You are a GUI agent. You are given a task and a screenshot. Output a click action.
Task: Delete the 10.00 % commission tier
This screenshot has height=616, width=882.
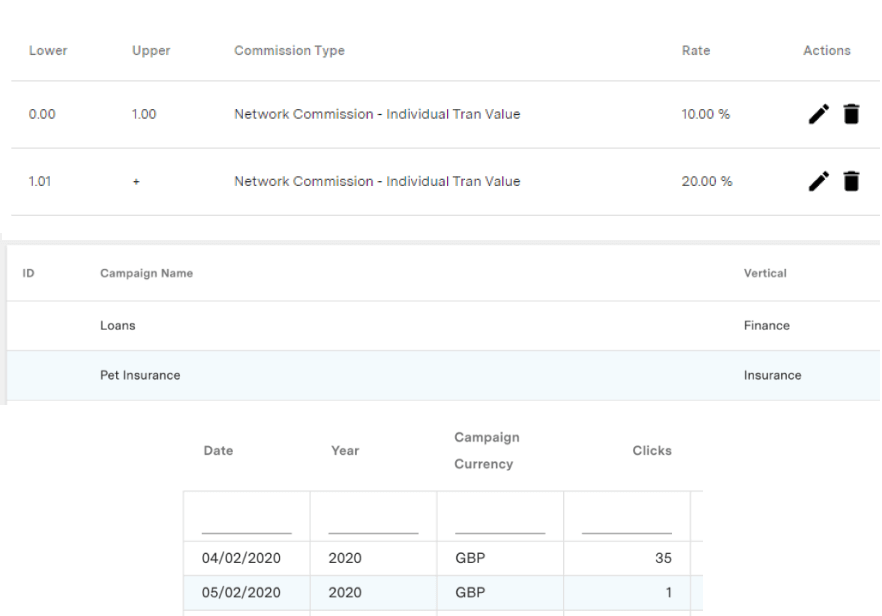851,114
